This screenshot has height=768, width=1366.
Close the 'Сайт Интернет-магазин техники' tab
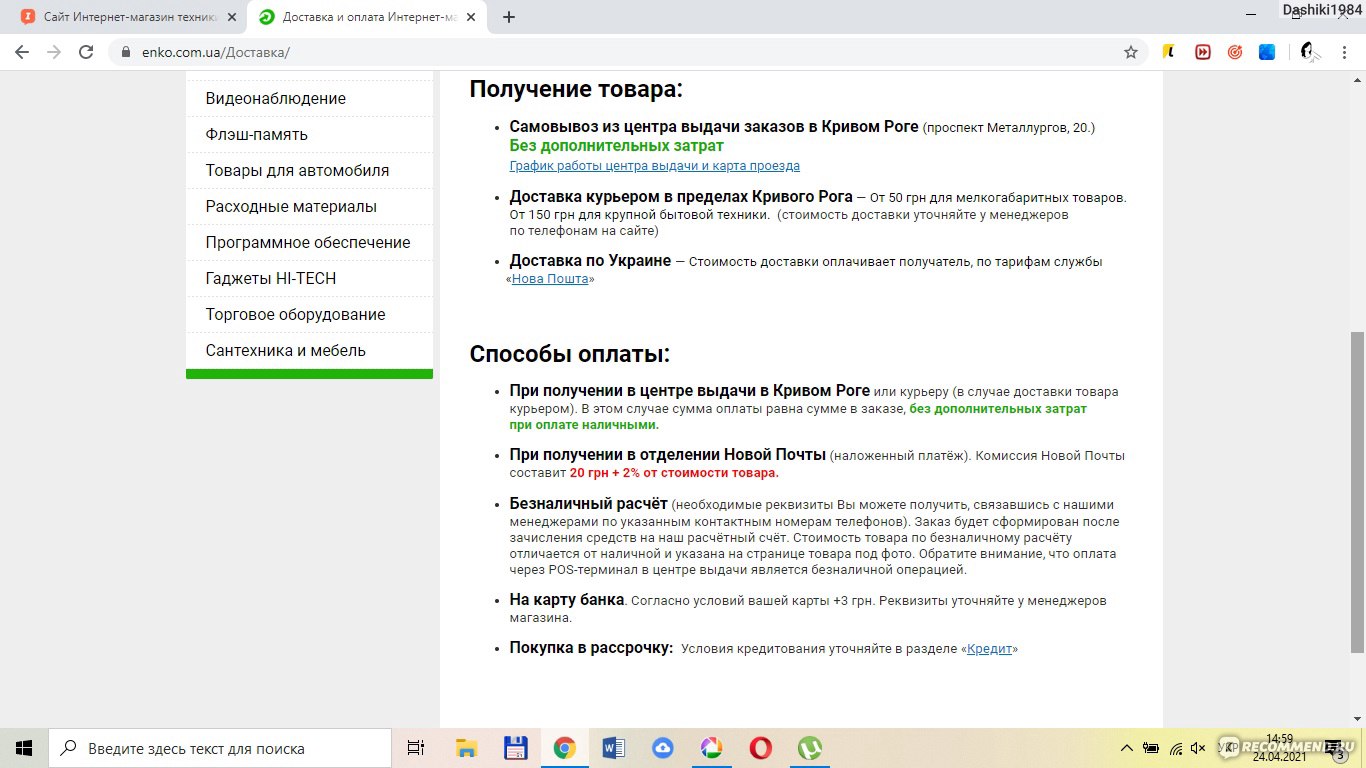pos(232,17)
